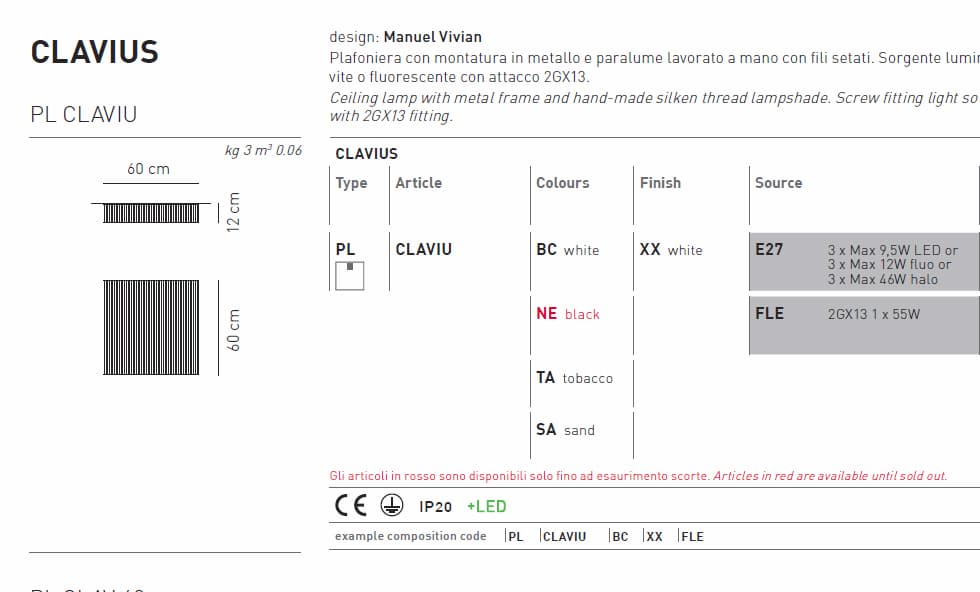This screenshot has width=980, height=592.
Task: Click the E27 source cell
Action: coord(864,264)
